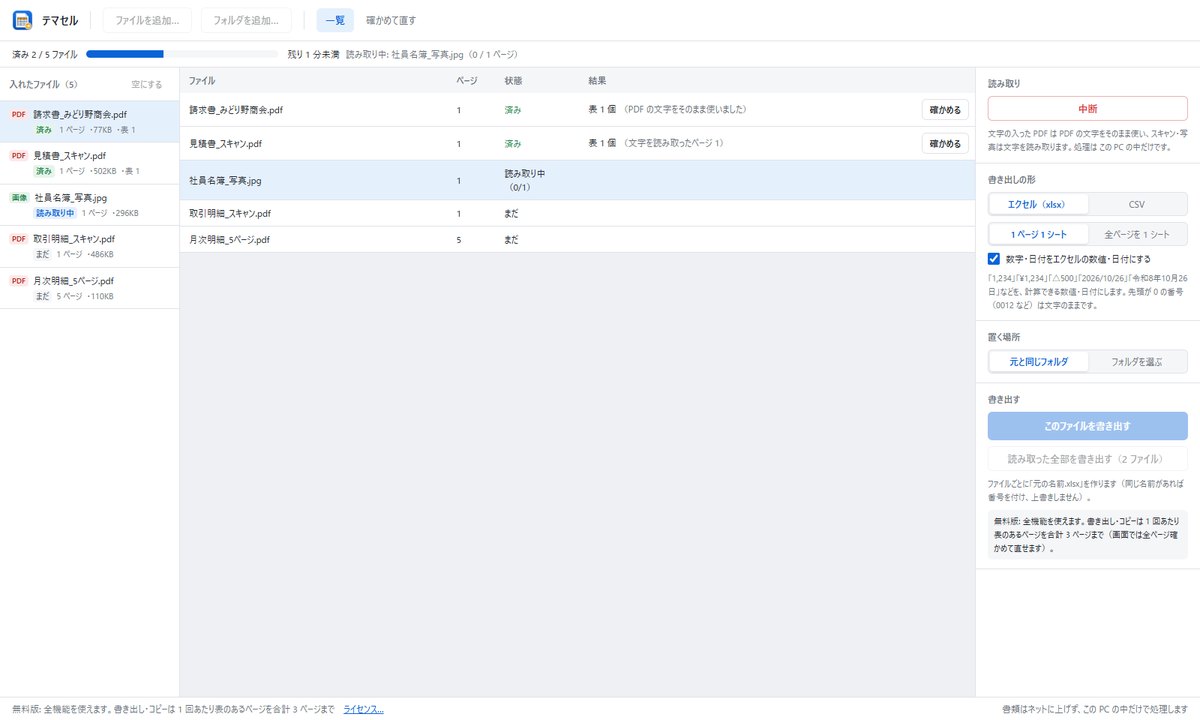Click the PDF badge beside 見積書_スキャン.pdf in 入れたファイル
This screenshot has height=720, width=1200.
pyautogui.click(x=19, y=156)
